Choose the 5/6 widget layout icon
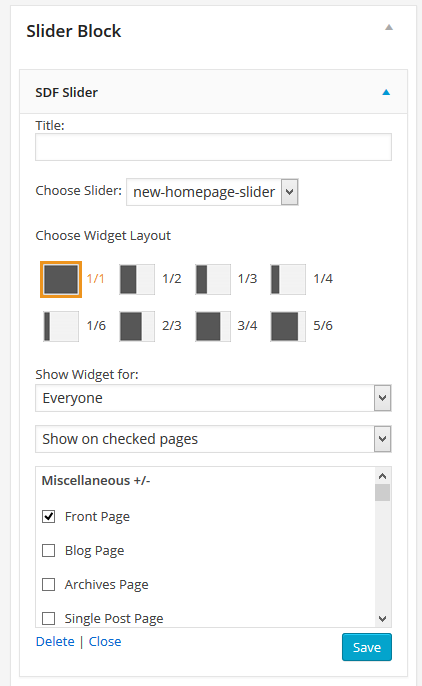This screenshot has height=686, width=422. (x=288, y=326)
